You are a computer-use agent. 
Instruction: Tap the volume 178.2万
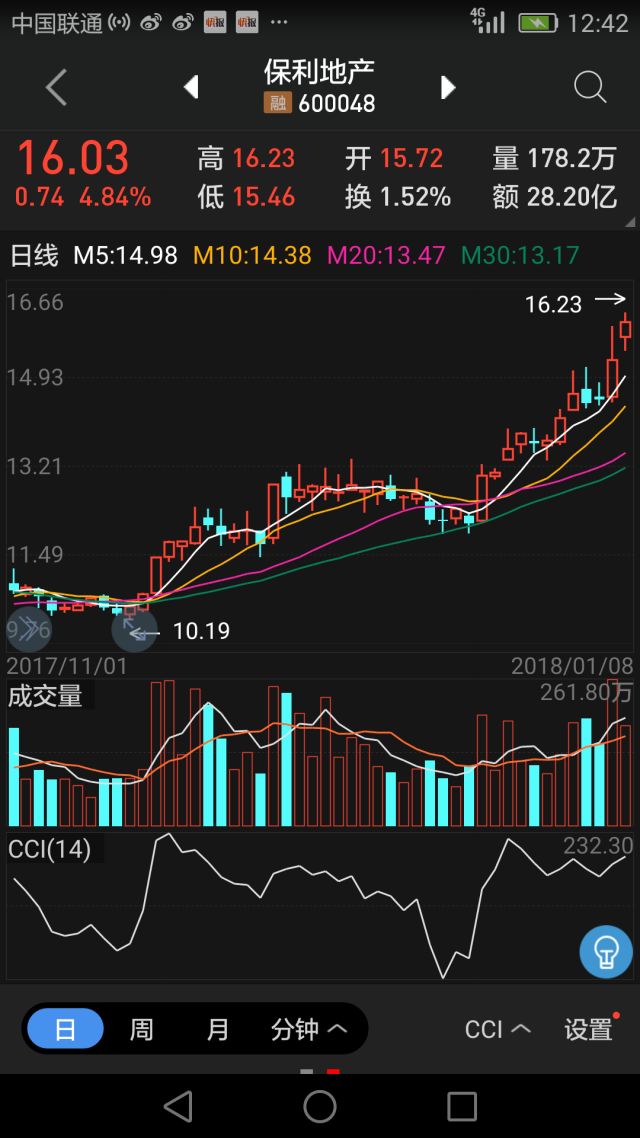coord(572,157)
